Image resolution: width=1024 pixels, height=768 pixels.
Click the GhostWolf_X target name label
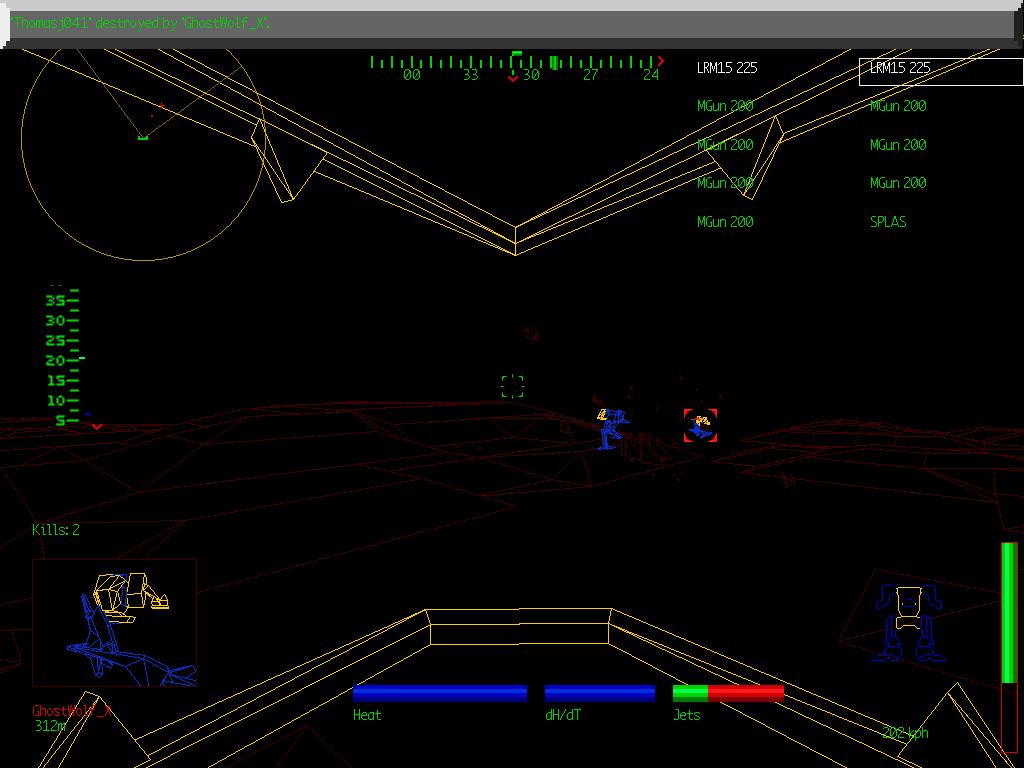tap(72, 711)
